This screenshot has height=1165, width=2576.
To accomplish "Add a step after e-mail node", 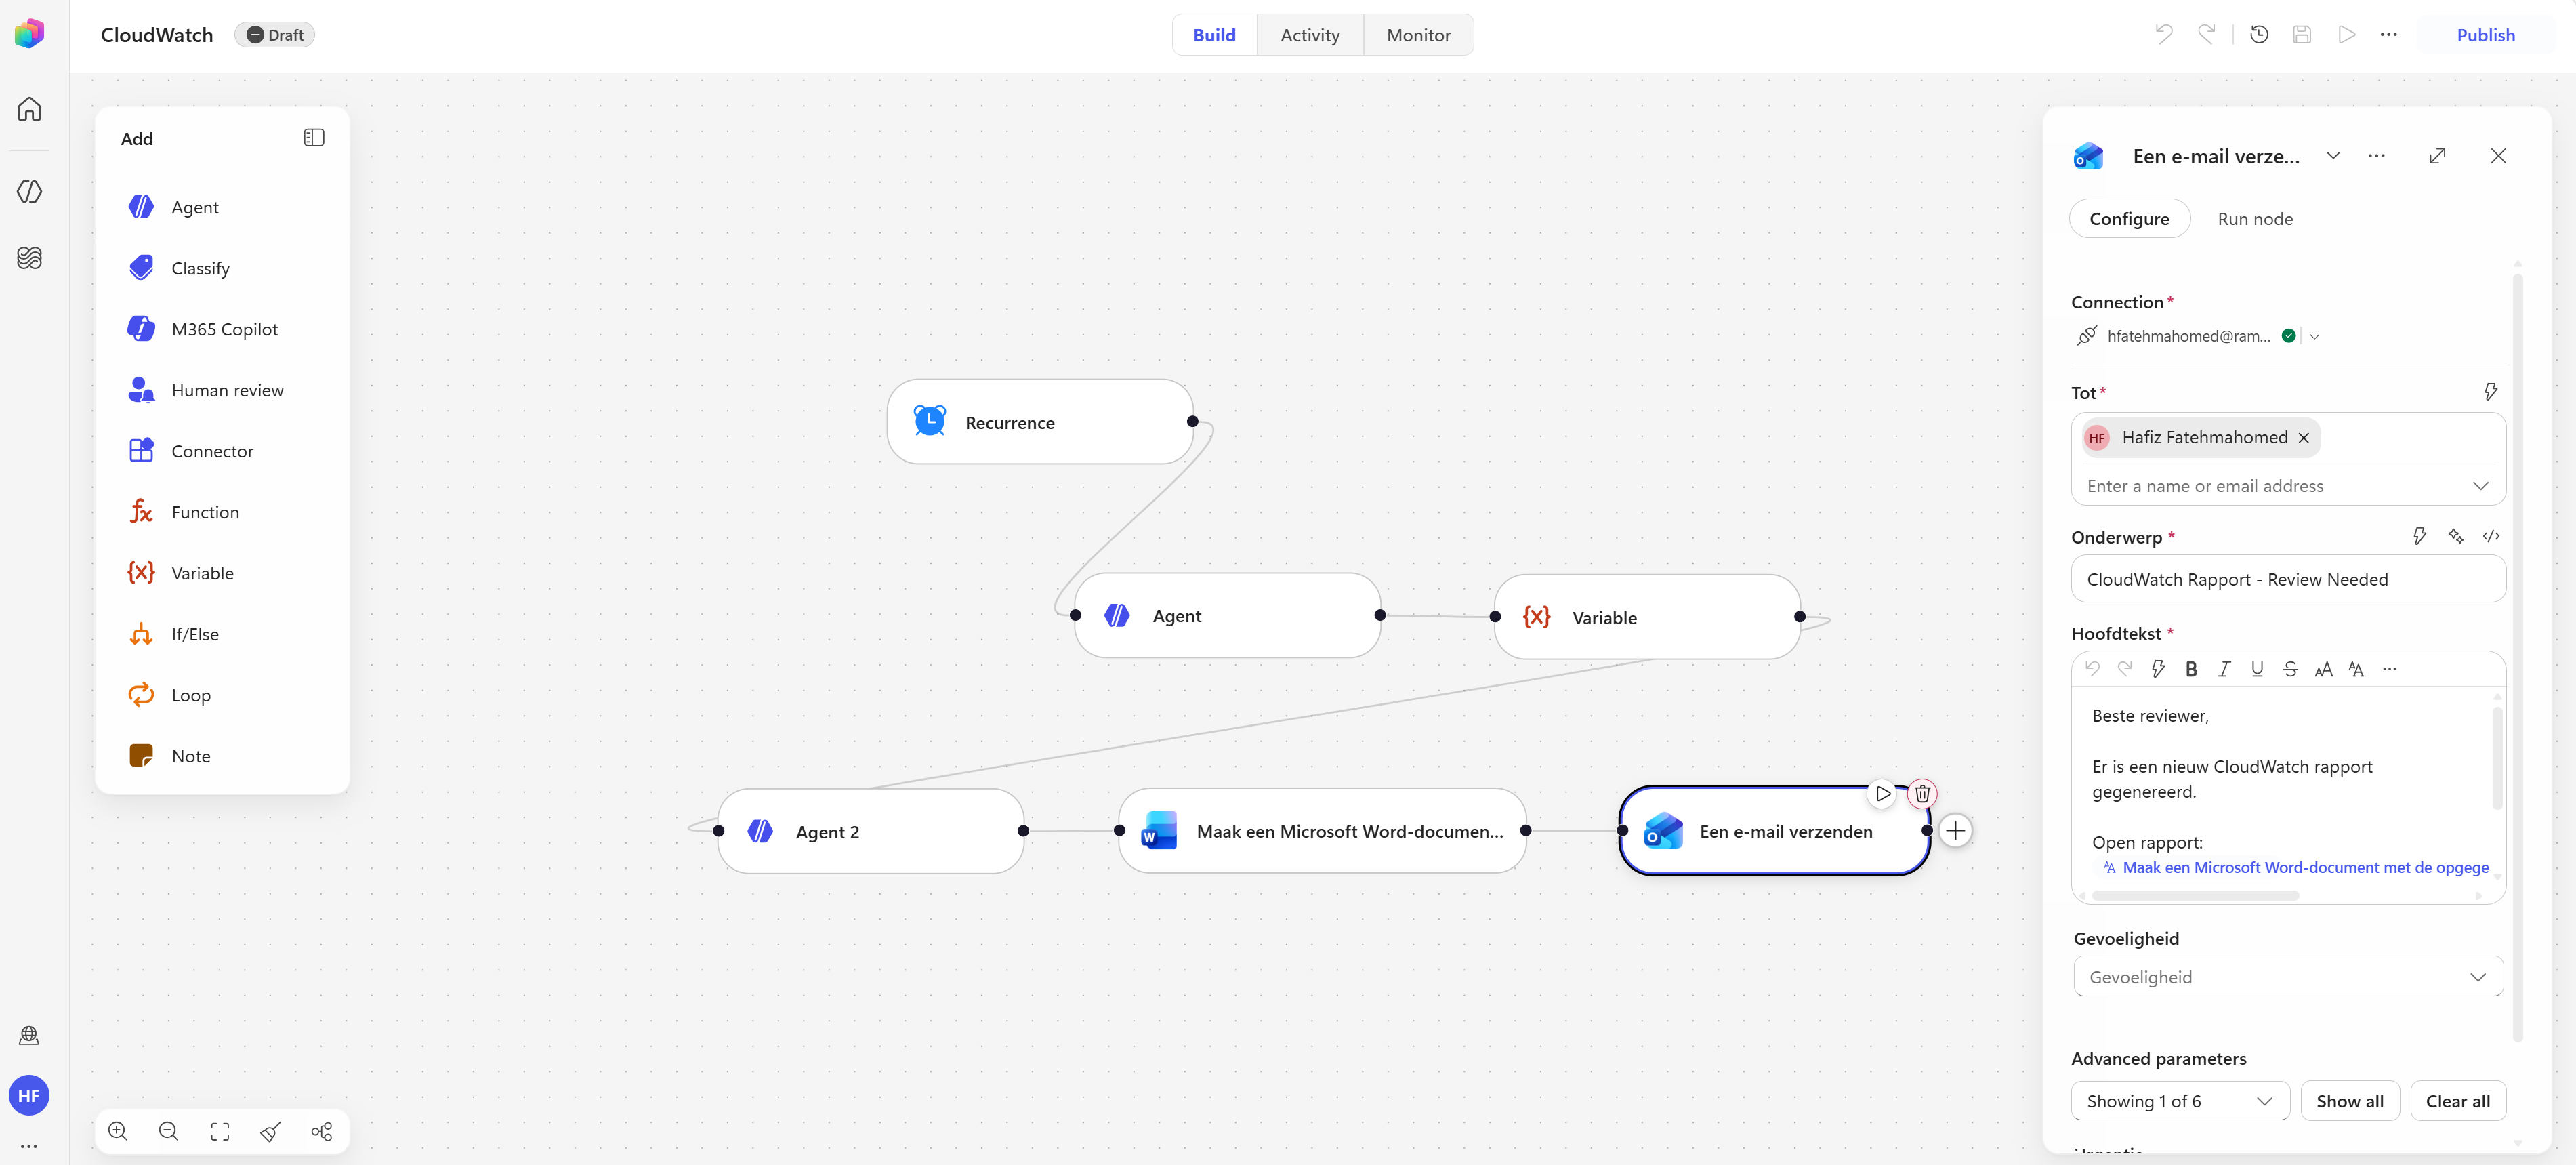I will pos(1956,830).
